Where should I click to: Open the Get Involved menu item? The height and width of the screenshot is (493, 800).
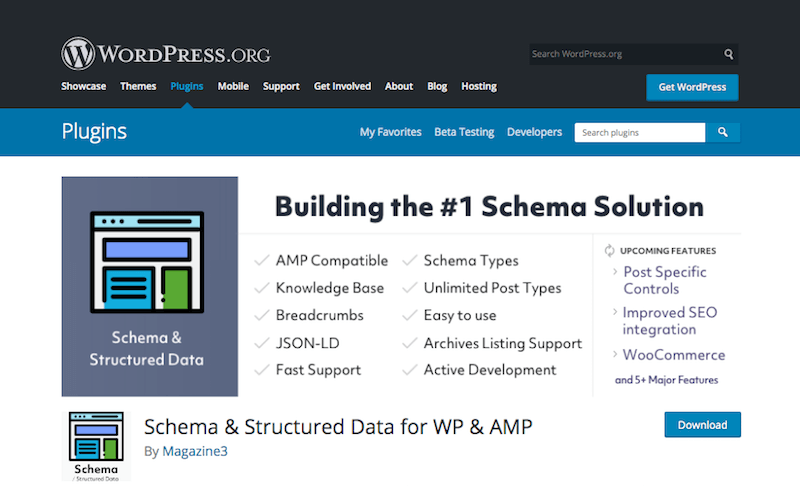[342, 86]
